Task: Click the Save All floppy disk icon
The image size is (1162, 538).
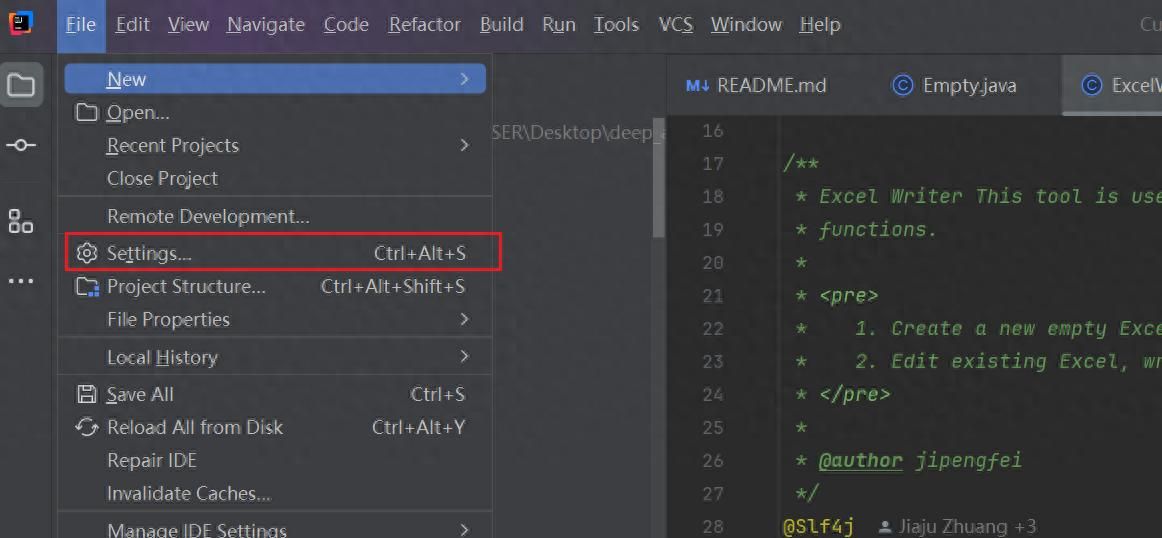Action: coord(87,394)
